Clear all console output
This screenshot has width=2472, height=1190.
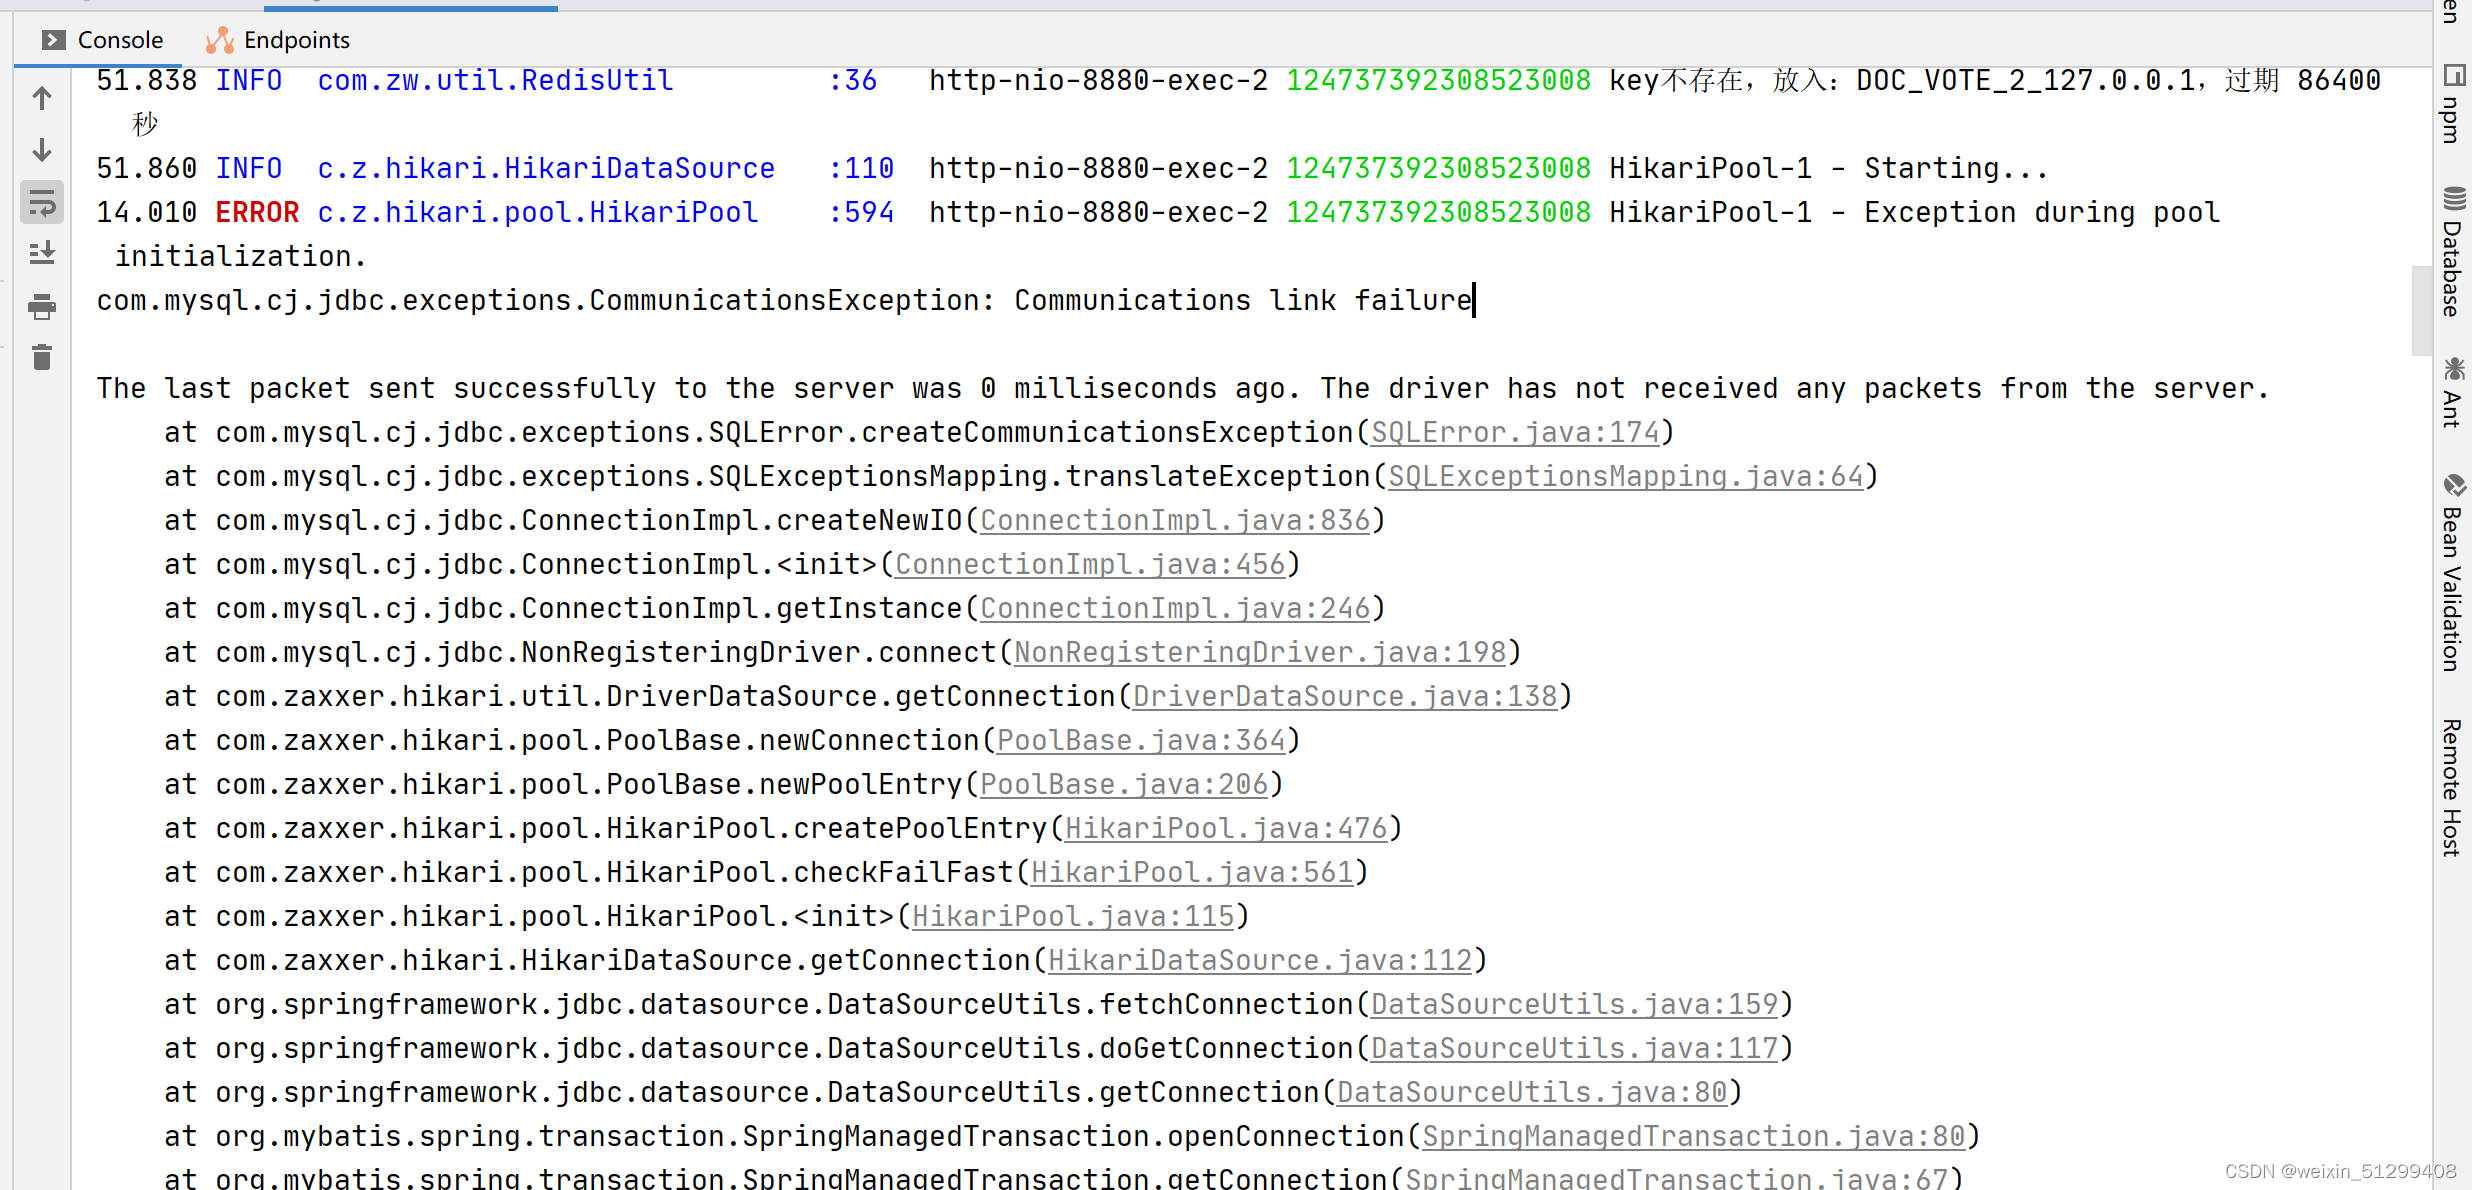click(x=41, y=357)
